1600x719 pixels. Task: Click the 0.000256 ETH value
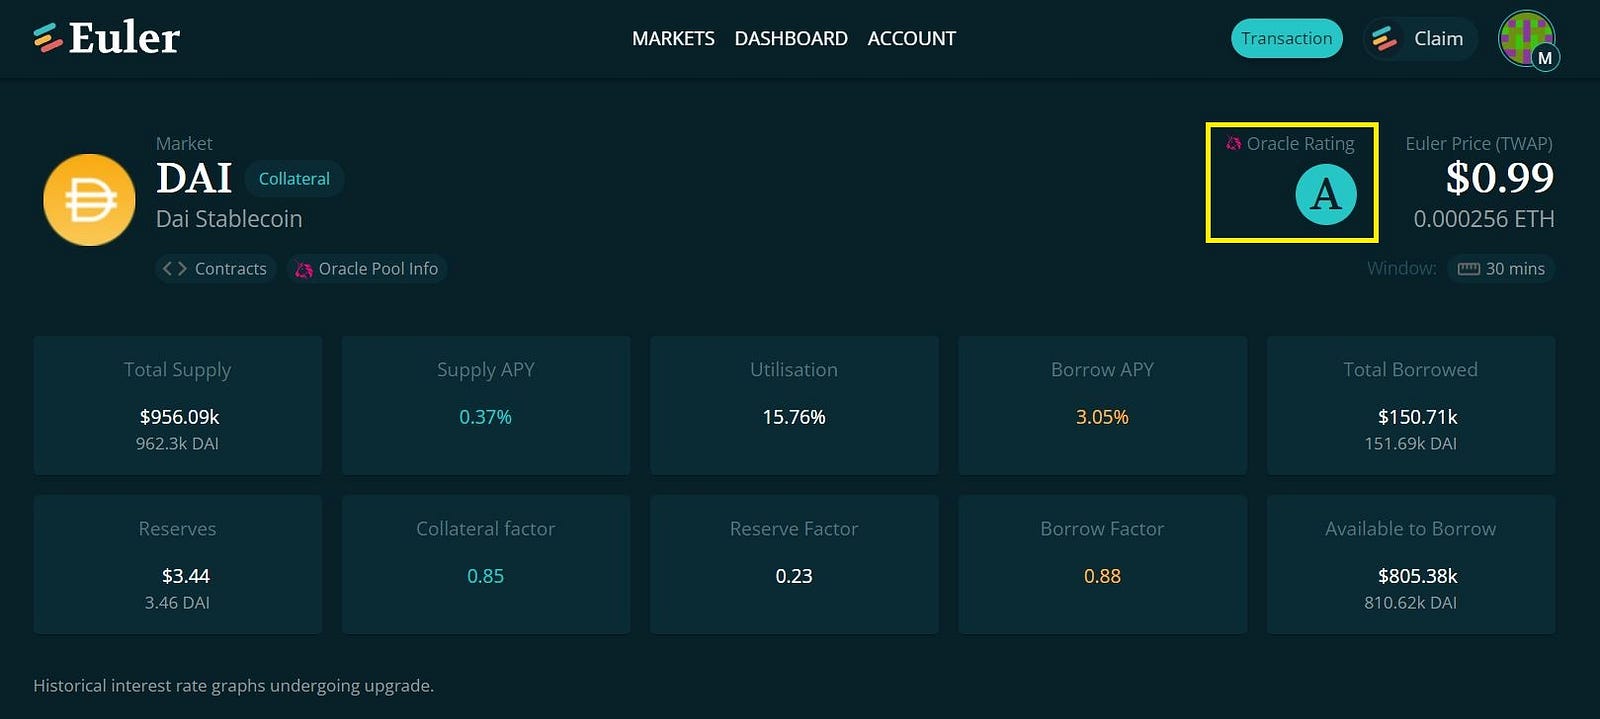pyautogui.click(x=1484, y=219)
